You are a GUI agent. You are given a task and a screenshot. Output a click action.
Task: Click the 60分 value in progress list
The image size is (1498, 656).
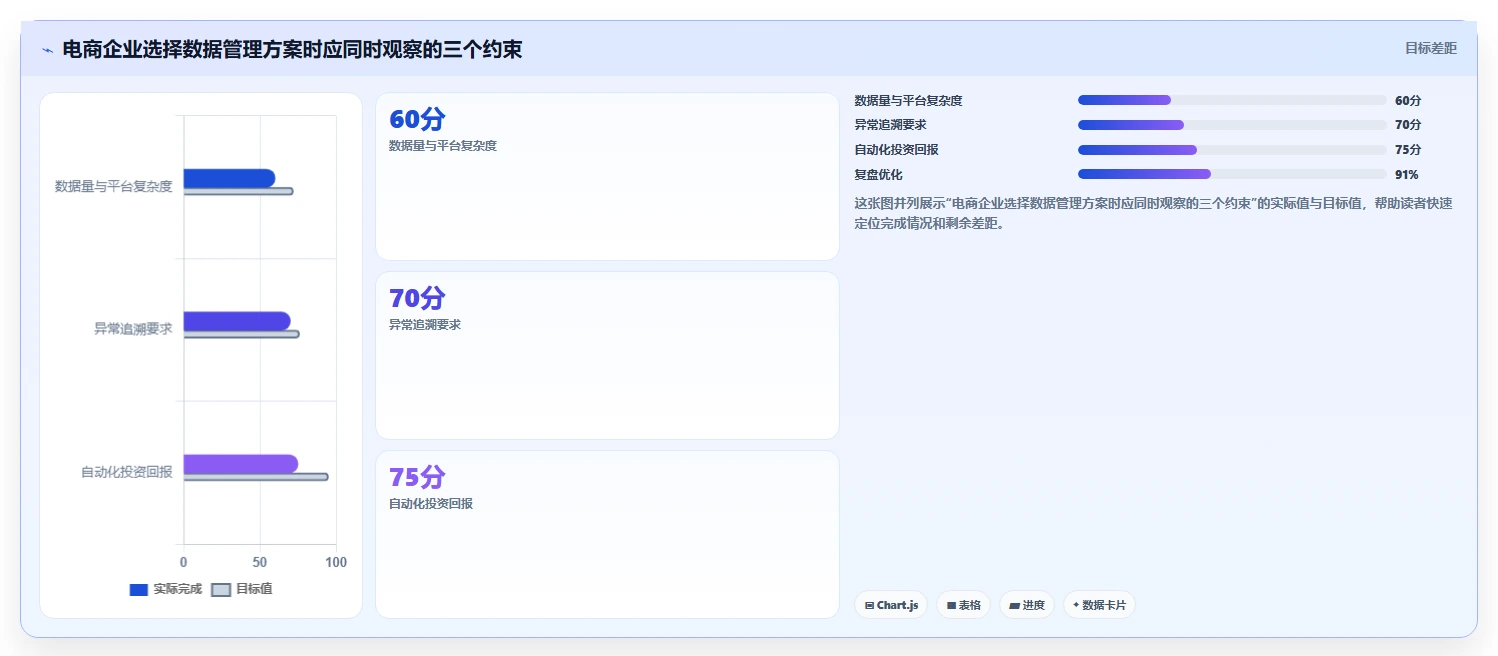coord(1408,100)
